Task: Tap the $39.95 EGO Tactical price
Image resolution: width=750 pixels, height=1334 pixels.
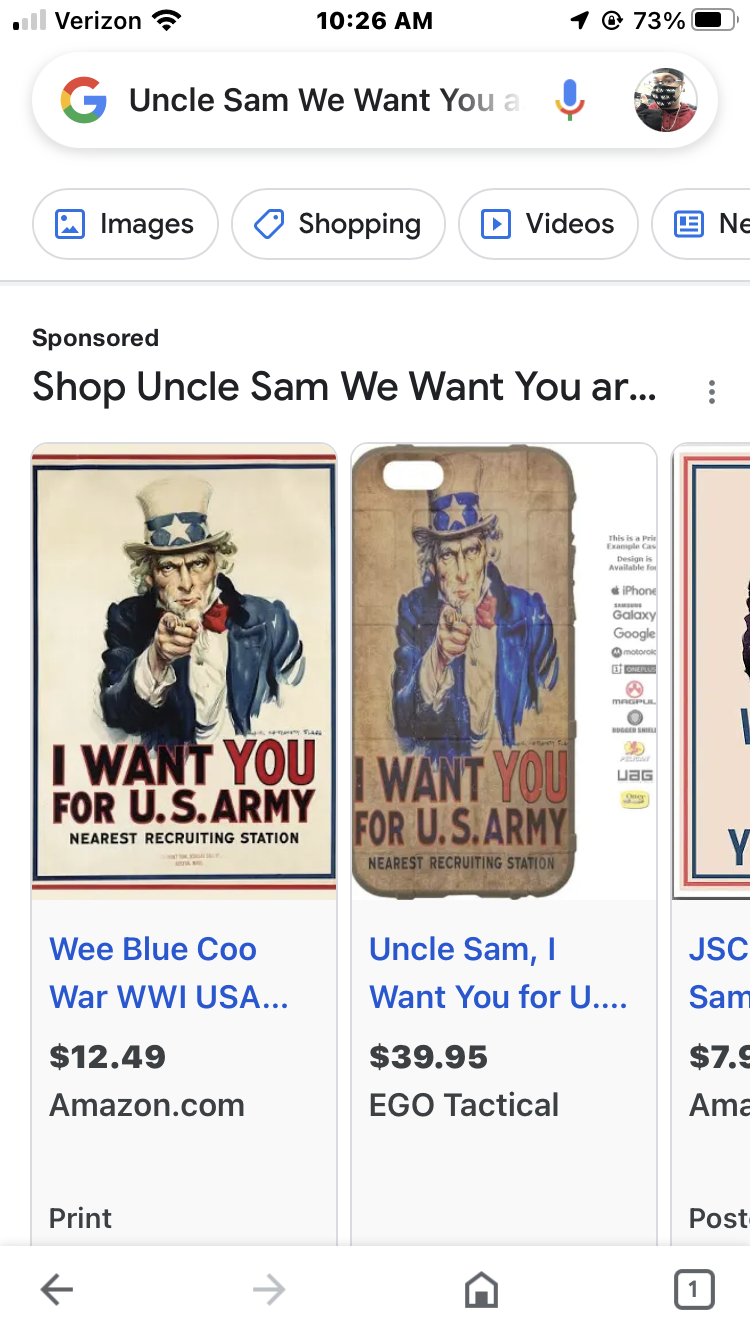Action: pyautogui.click(x=428, y=1056)
